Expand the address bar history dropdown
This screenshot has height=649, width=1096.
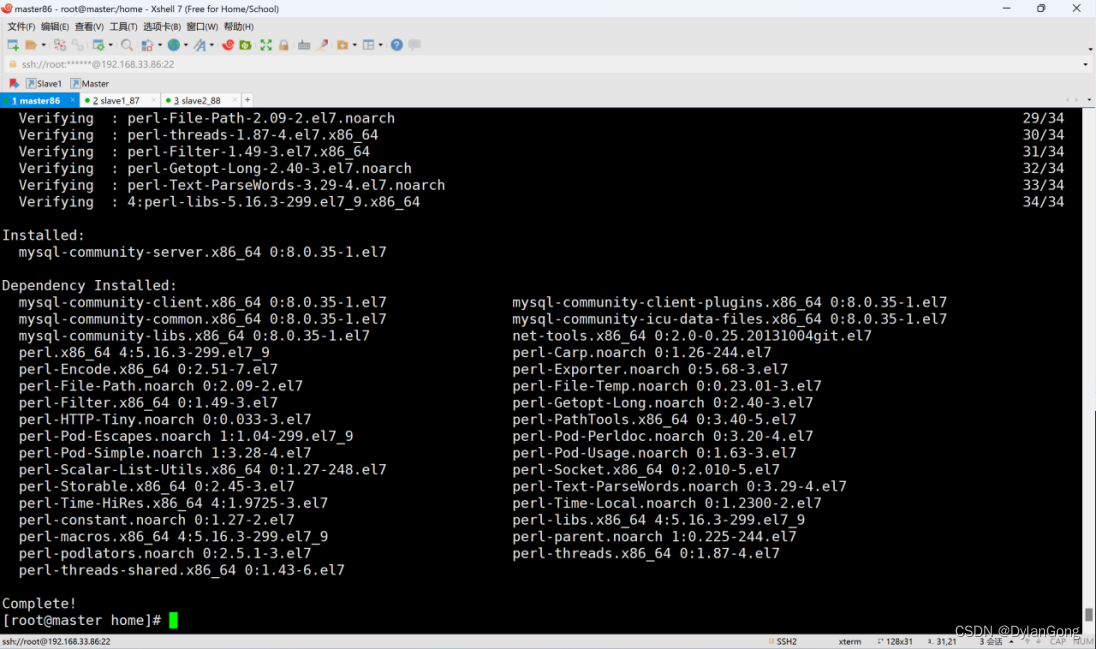pos(1086,64)
